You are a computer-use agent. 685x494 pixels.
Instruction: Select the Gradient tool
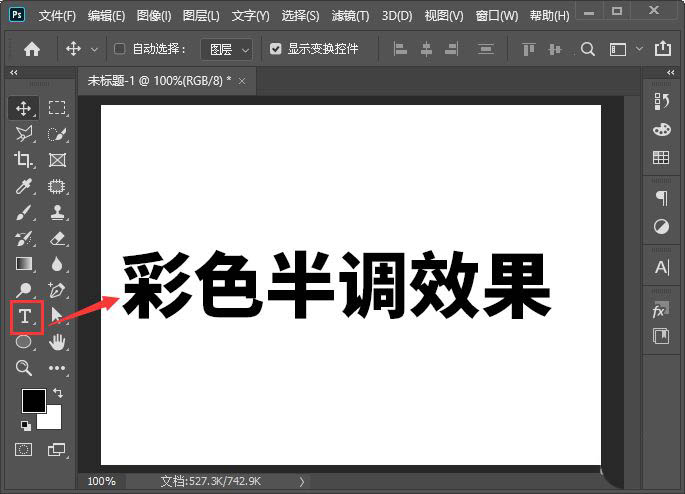24,264
